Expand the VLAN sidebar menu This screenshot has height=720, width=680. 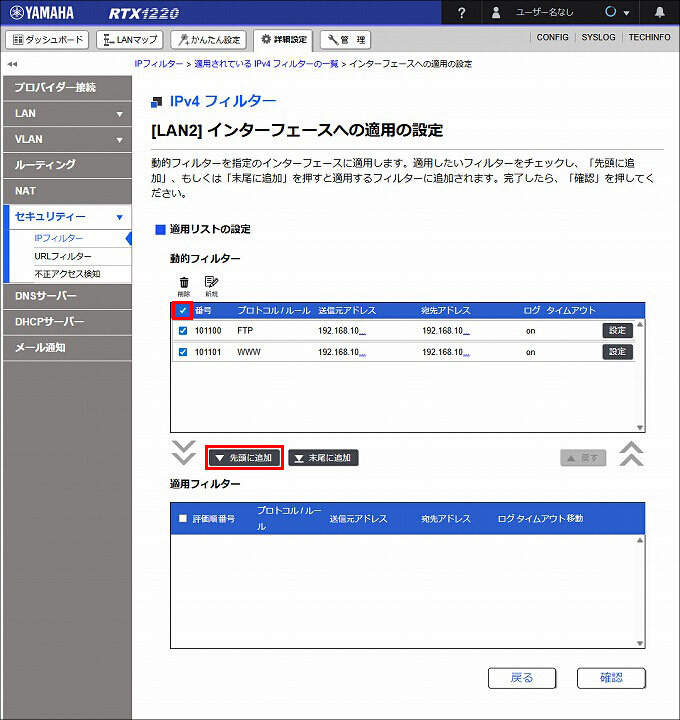tap(67, 139)
